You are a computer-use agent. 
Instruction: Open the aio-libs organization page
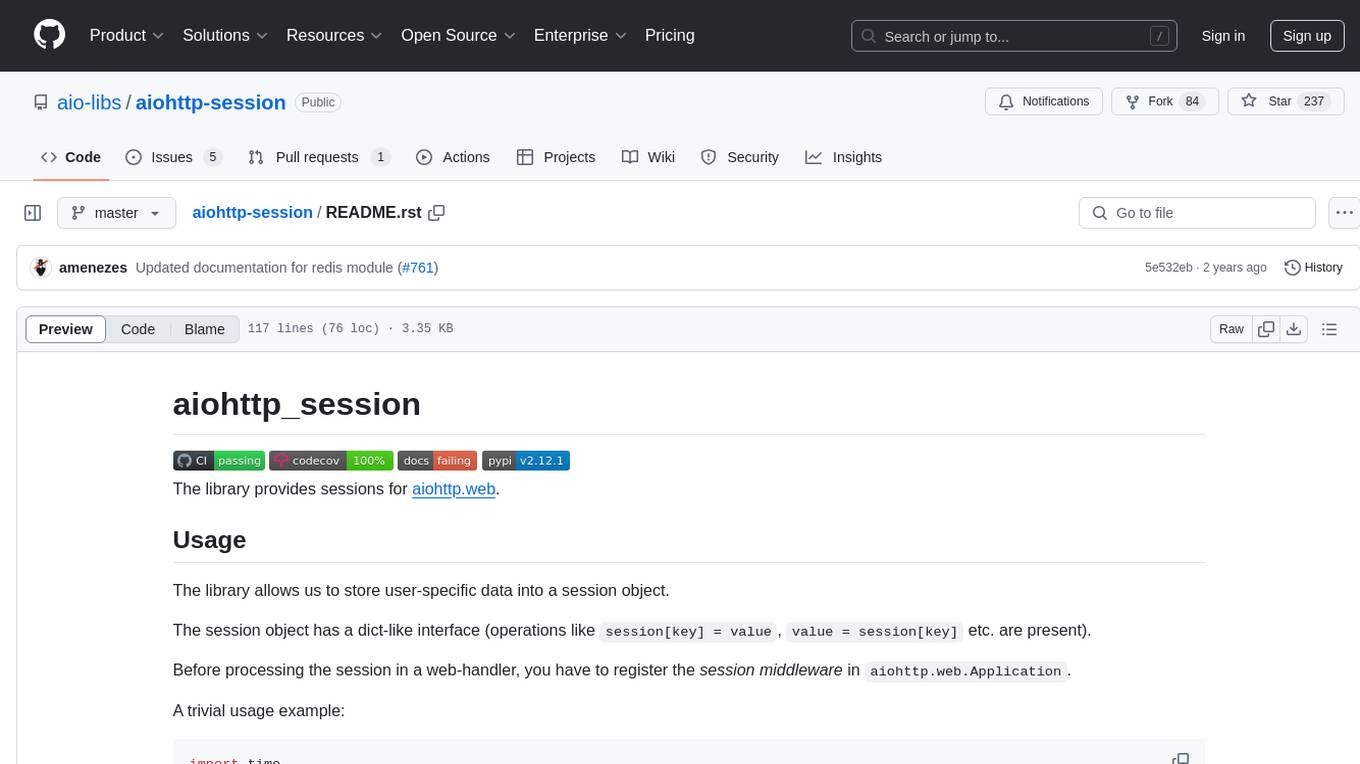pos(91,102)
